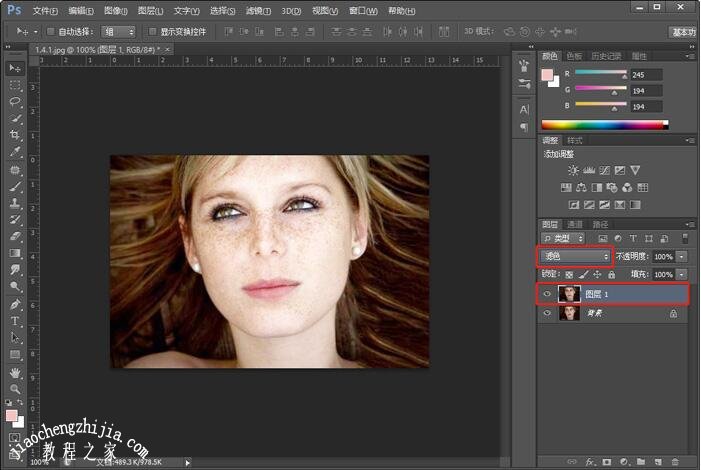Switch to the 通道 tab

tap(575, 224)
